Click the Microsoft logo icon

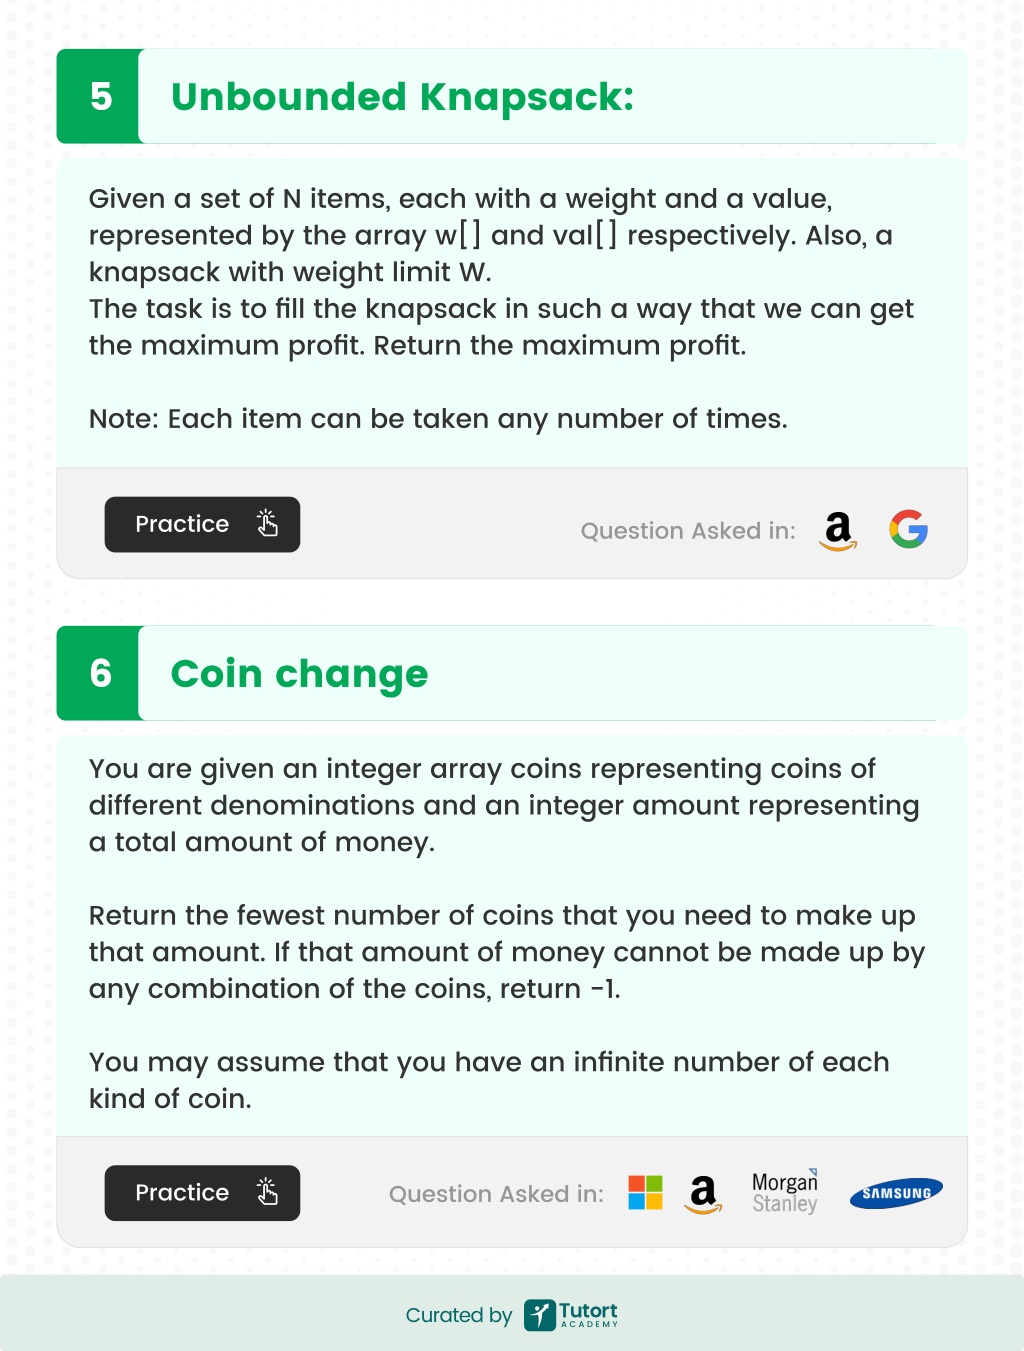click(x=645, y=1192)
